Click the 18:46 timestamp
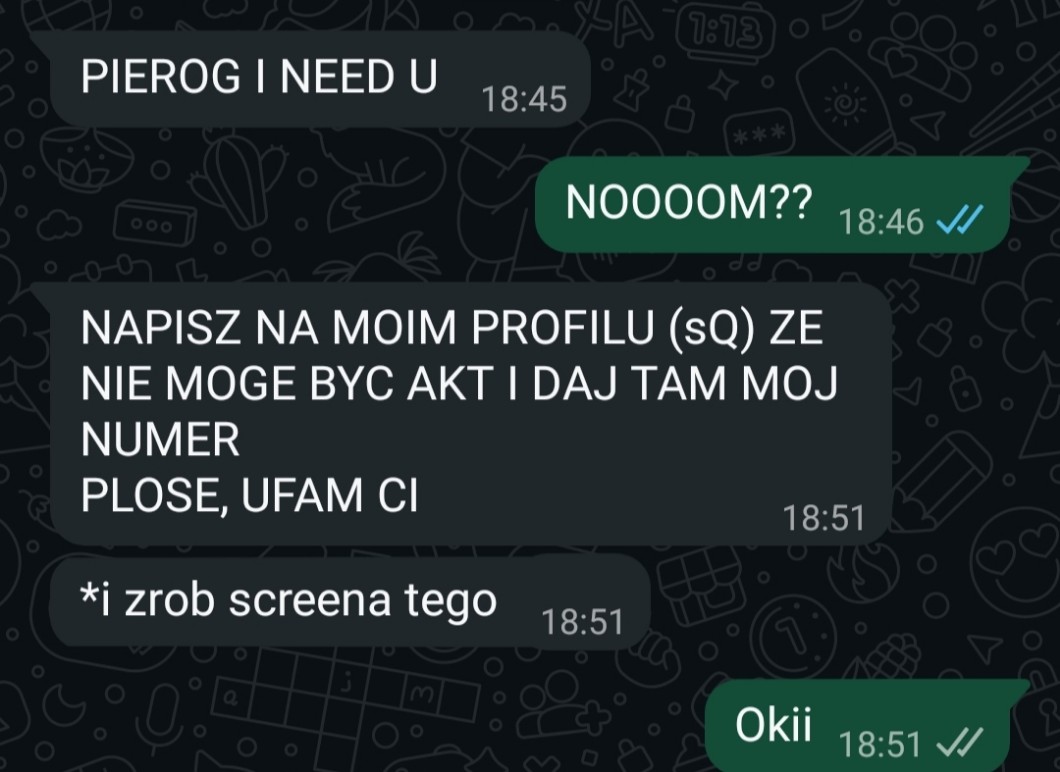This screenshot has height=772, width=1060. pos(881,221)
